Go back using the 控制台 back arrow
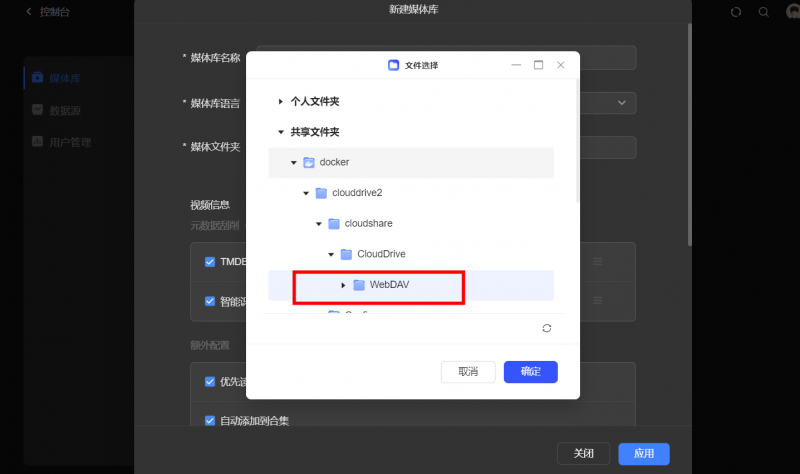This screenshot has width=800, height=474. [29, 11]
